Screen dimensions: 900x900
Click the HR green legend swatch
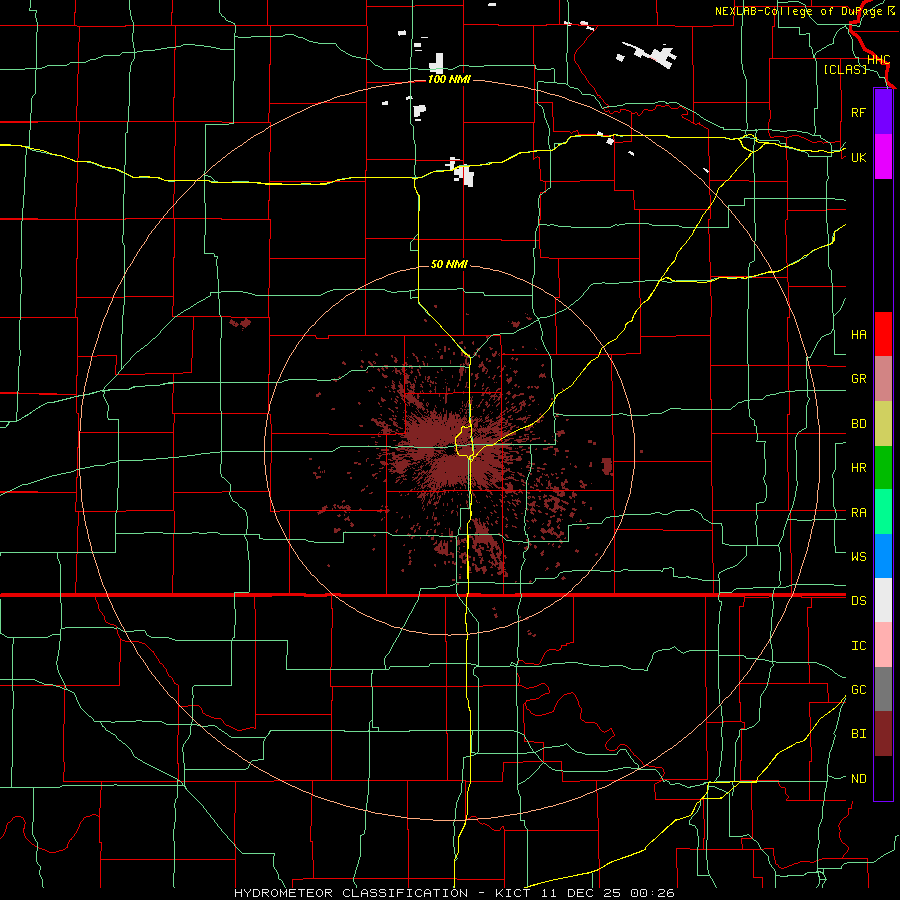click(883, 467)
